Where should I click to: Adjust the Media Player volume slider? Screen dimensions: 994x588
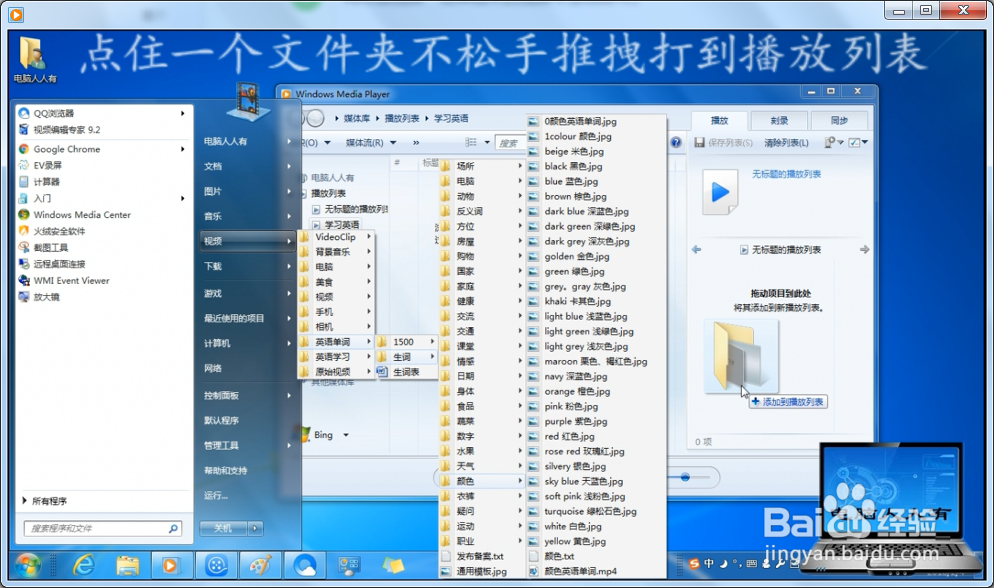tap(685, 477)
